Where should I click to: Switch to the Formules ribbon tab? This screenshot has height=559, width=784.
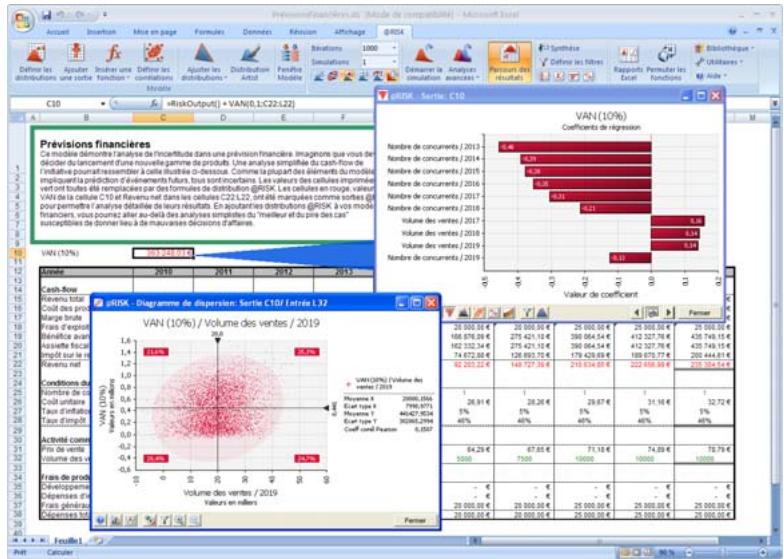[205, 31]
